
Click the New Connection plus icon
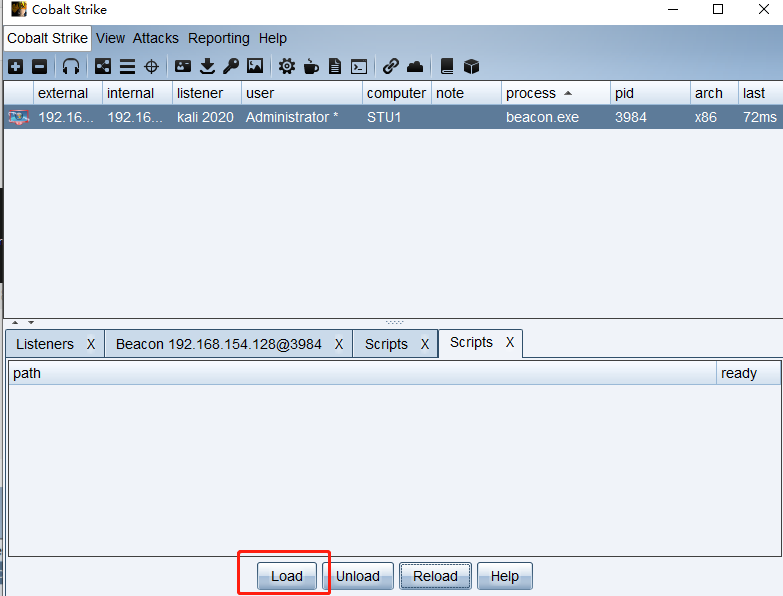[15, 66]
